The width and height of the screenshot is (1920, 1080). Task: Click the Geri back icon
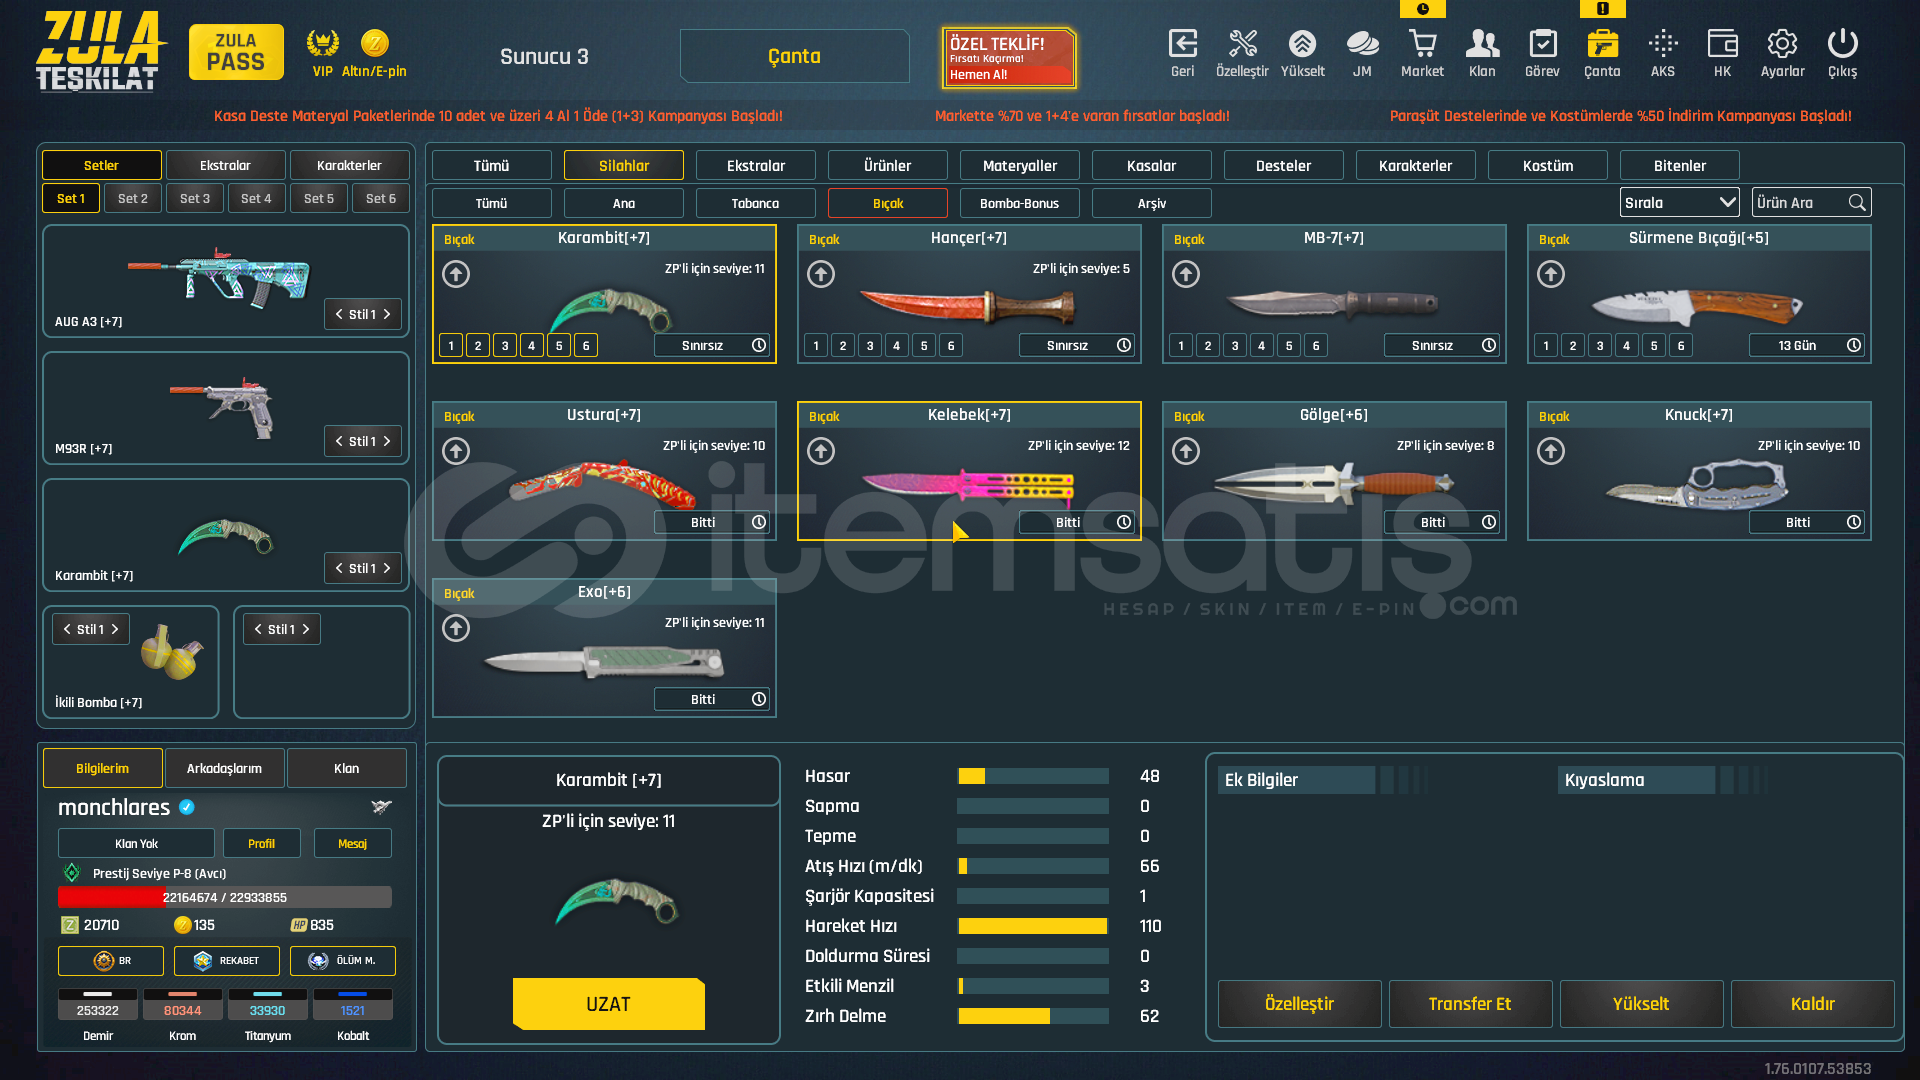point(1182,44)
